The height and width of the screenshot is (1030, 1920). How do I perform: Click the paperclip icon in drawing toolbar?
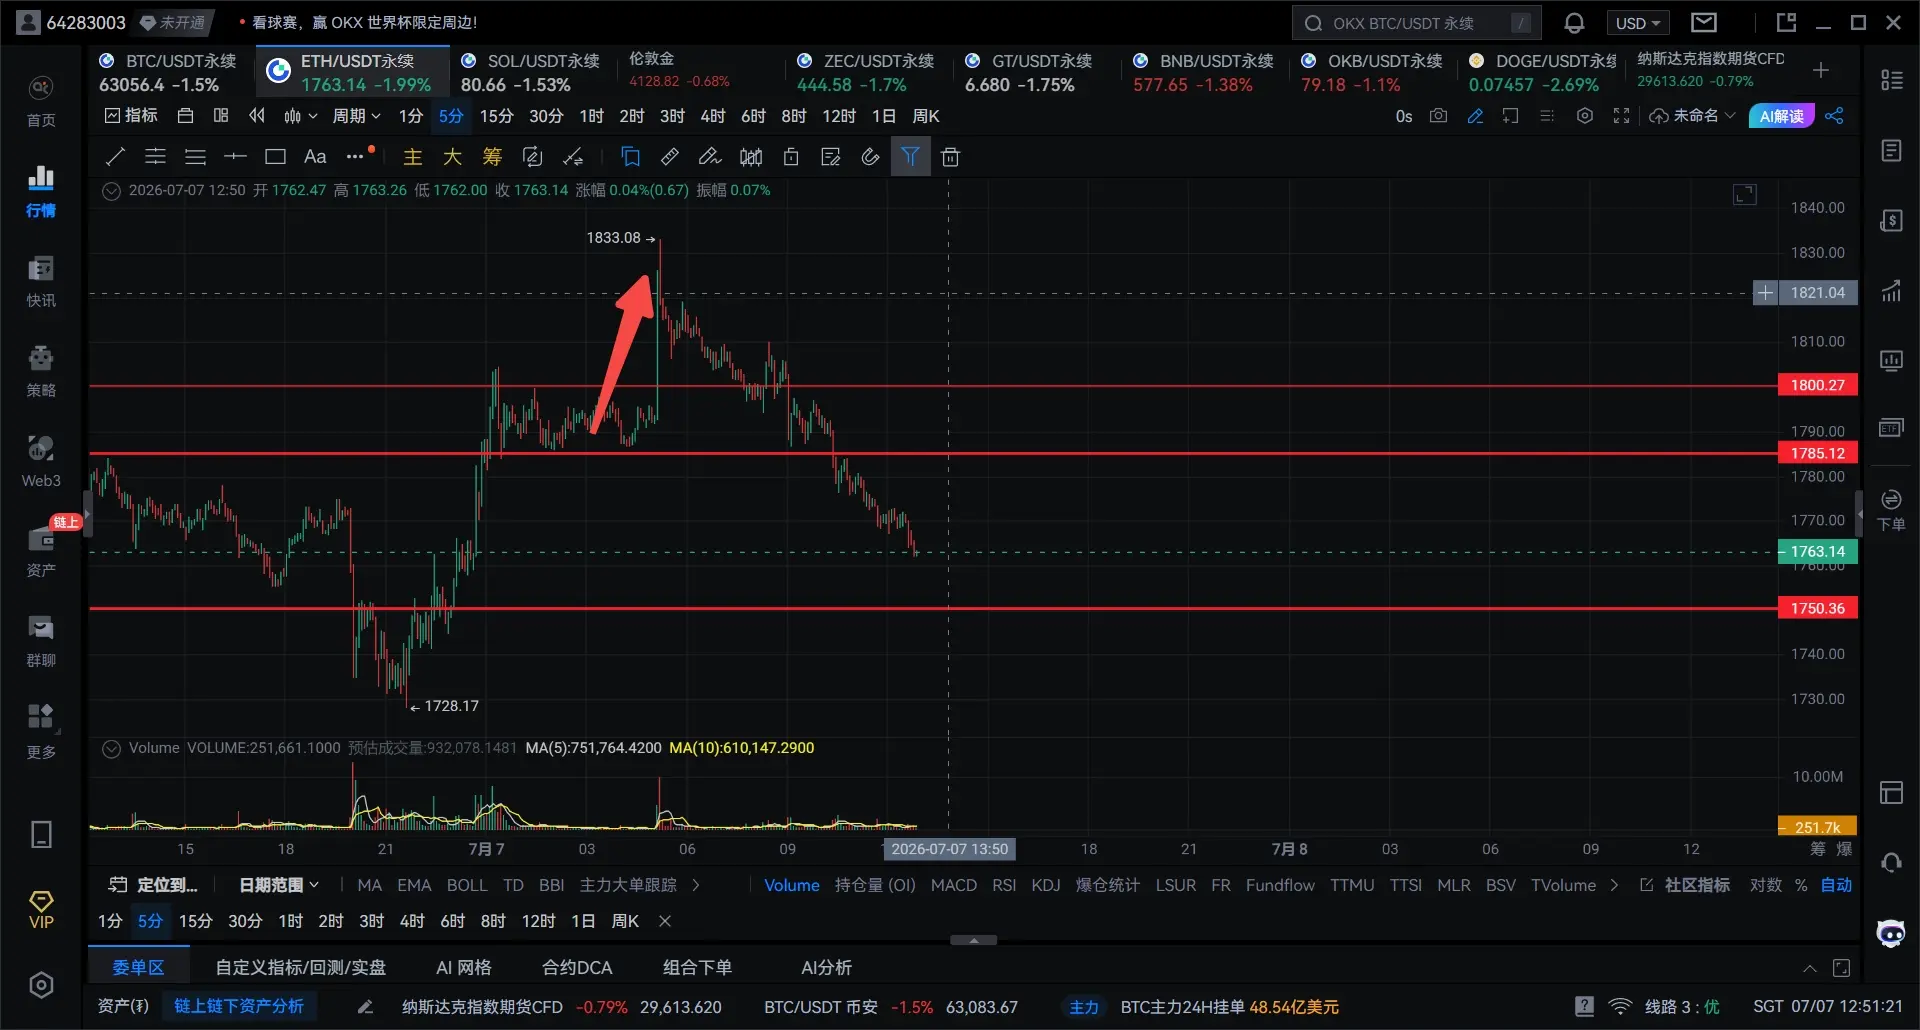[x=871, y=156]
